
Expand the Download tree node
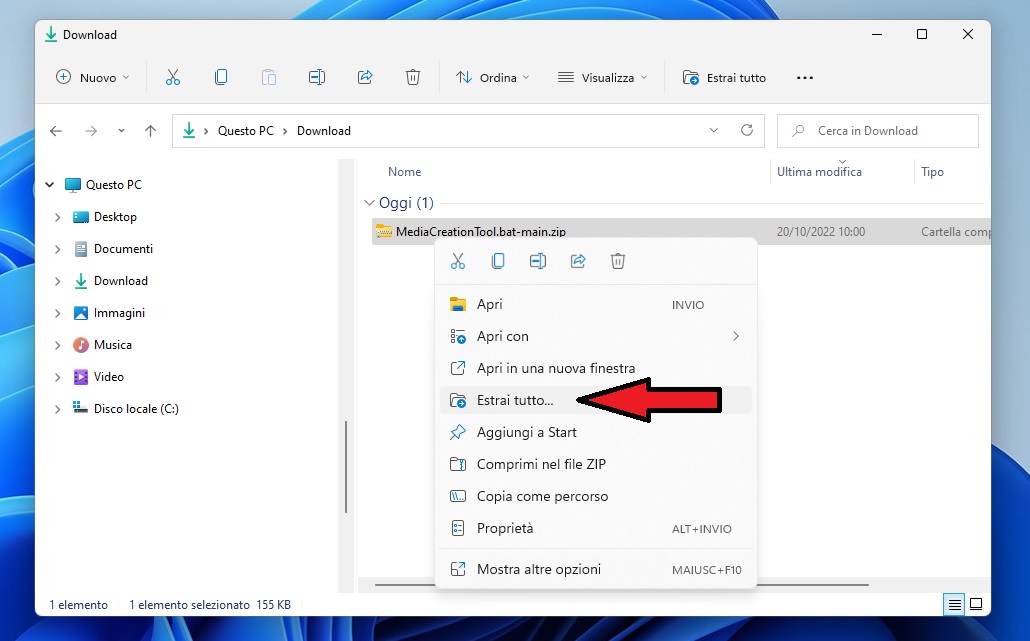tap(58, 281)
